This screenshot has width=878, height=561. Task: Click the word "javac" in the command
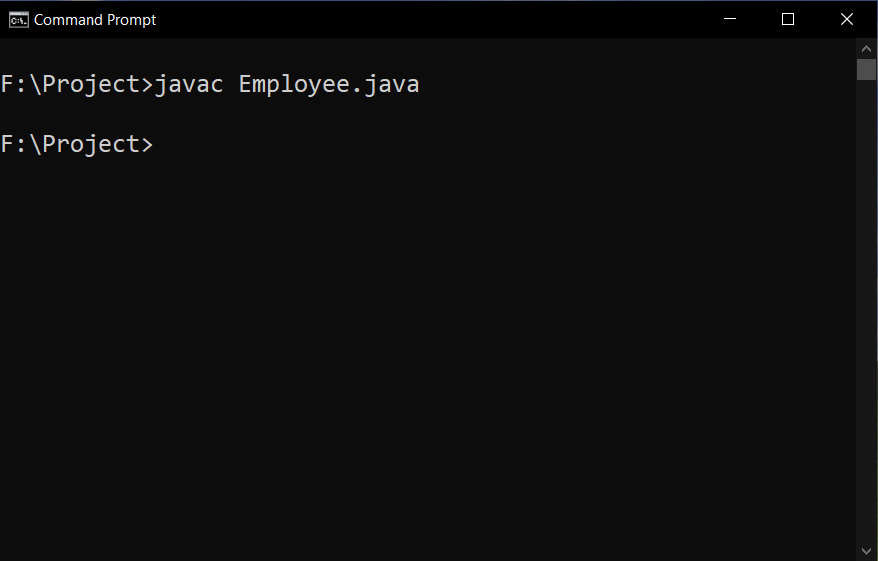(189, 85)
